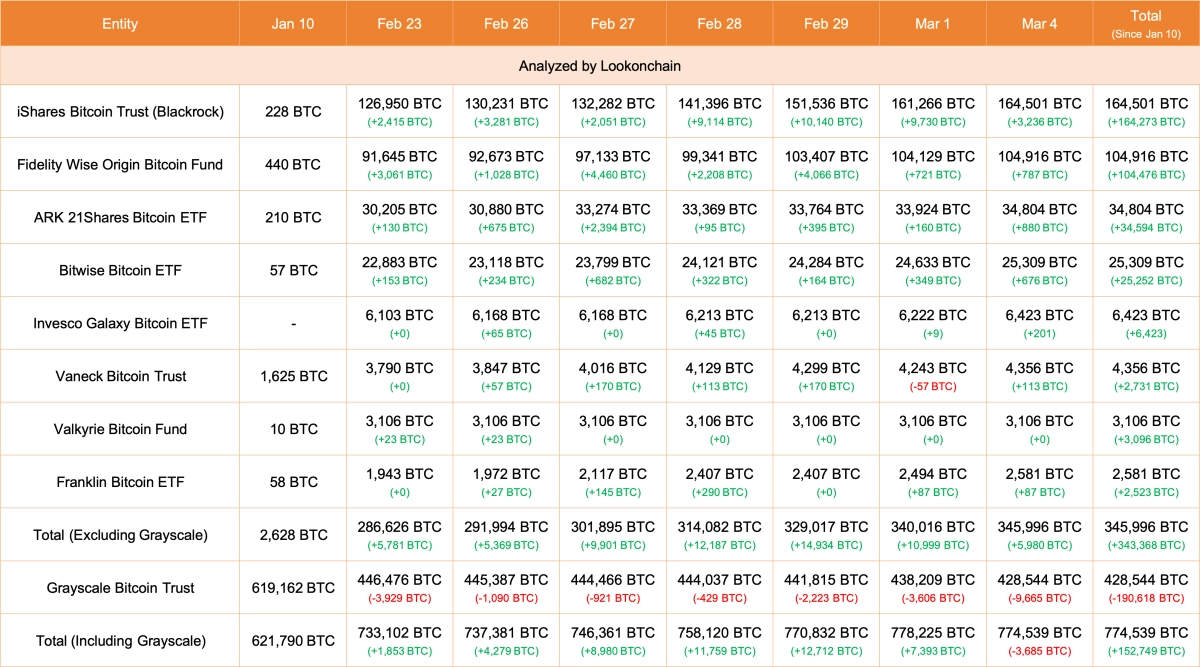
Task: Click the 130,231 BTC cell
Action: 506,112
